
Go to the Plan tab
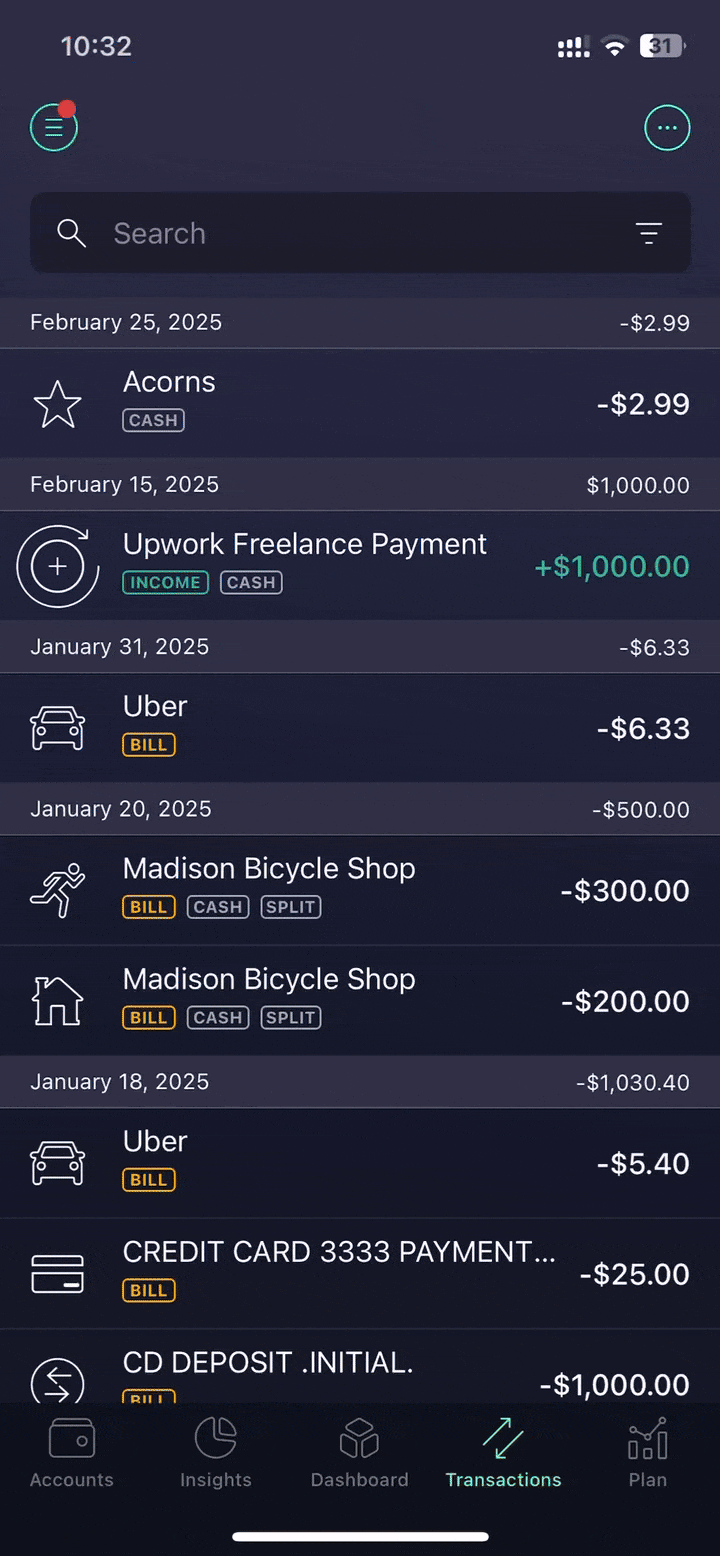pyautogui.click(x=648, y=1454)
